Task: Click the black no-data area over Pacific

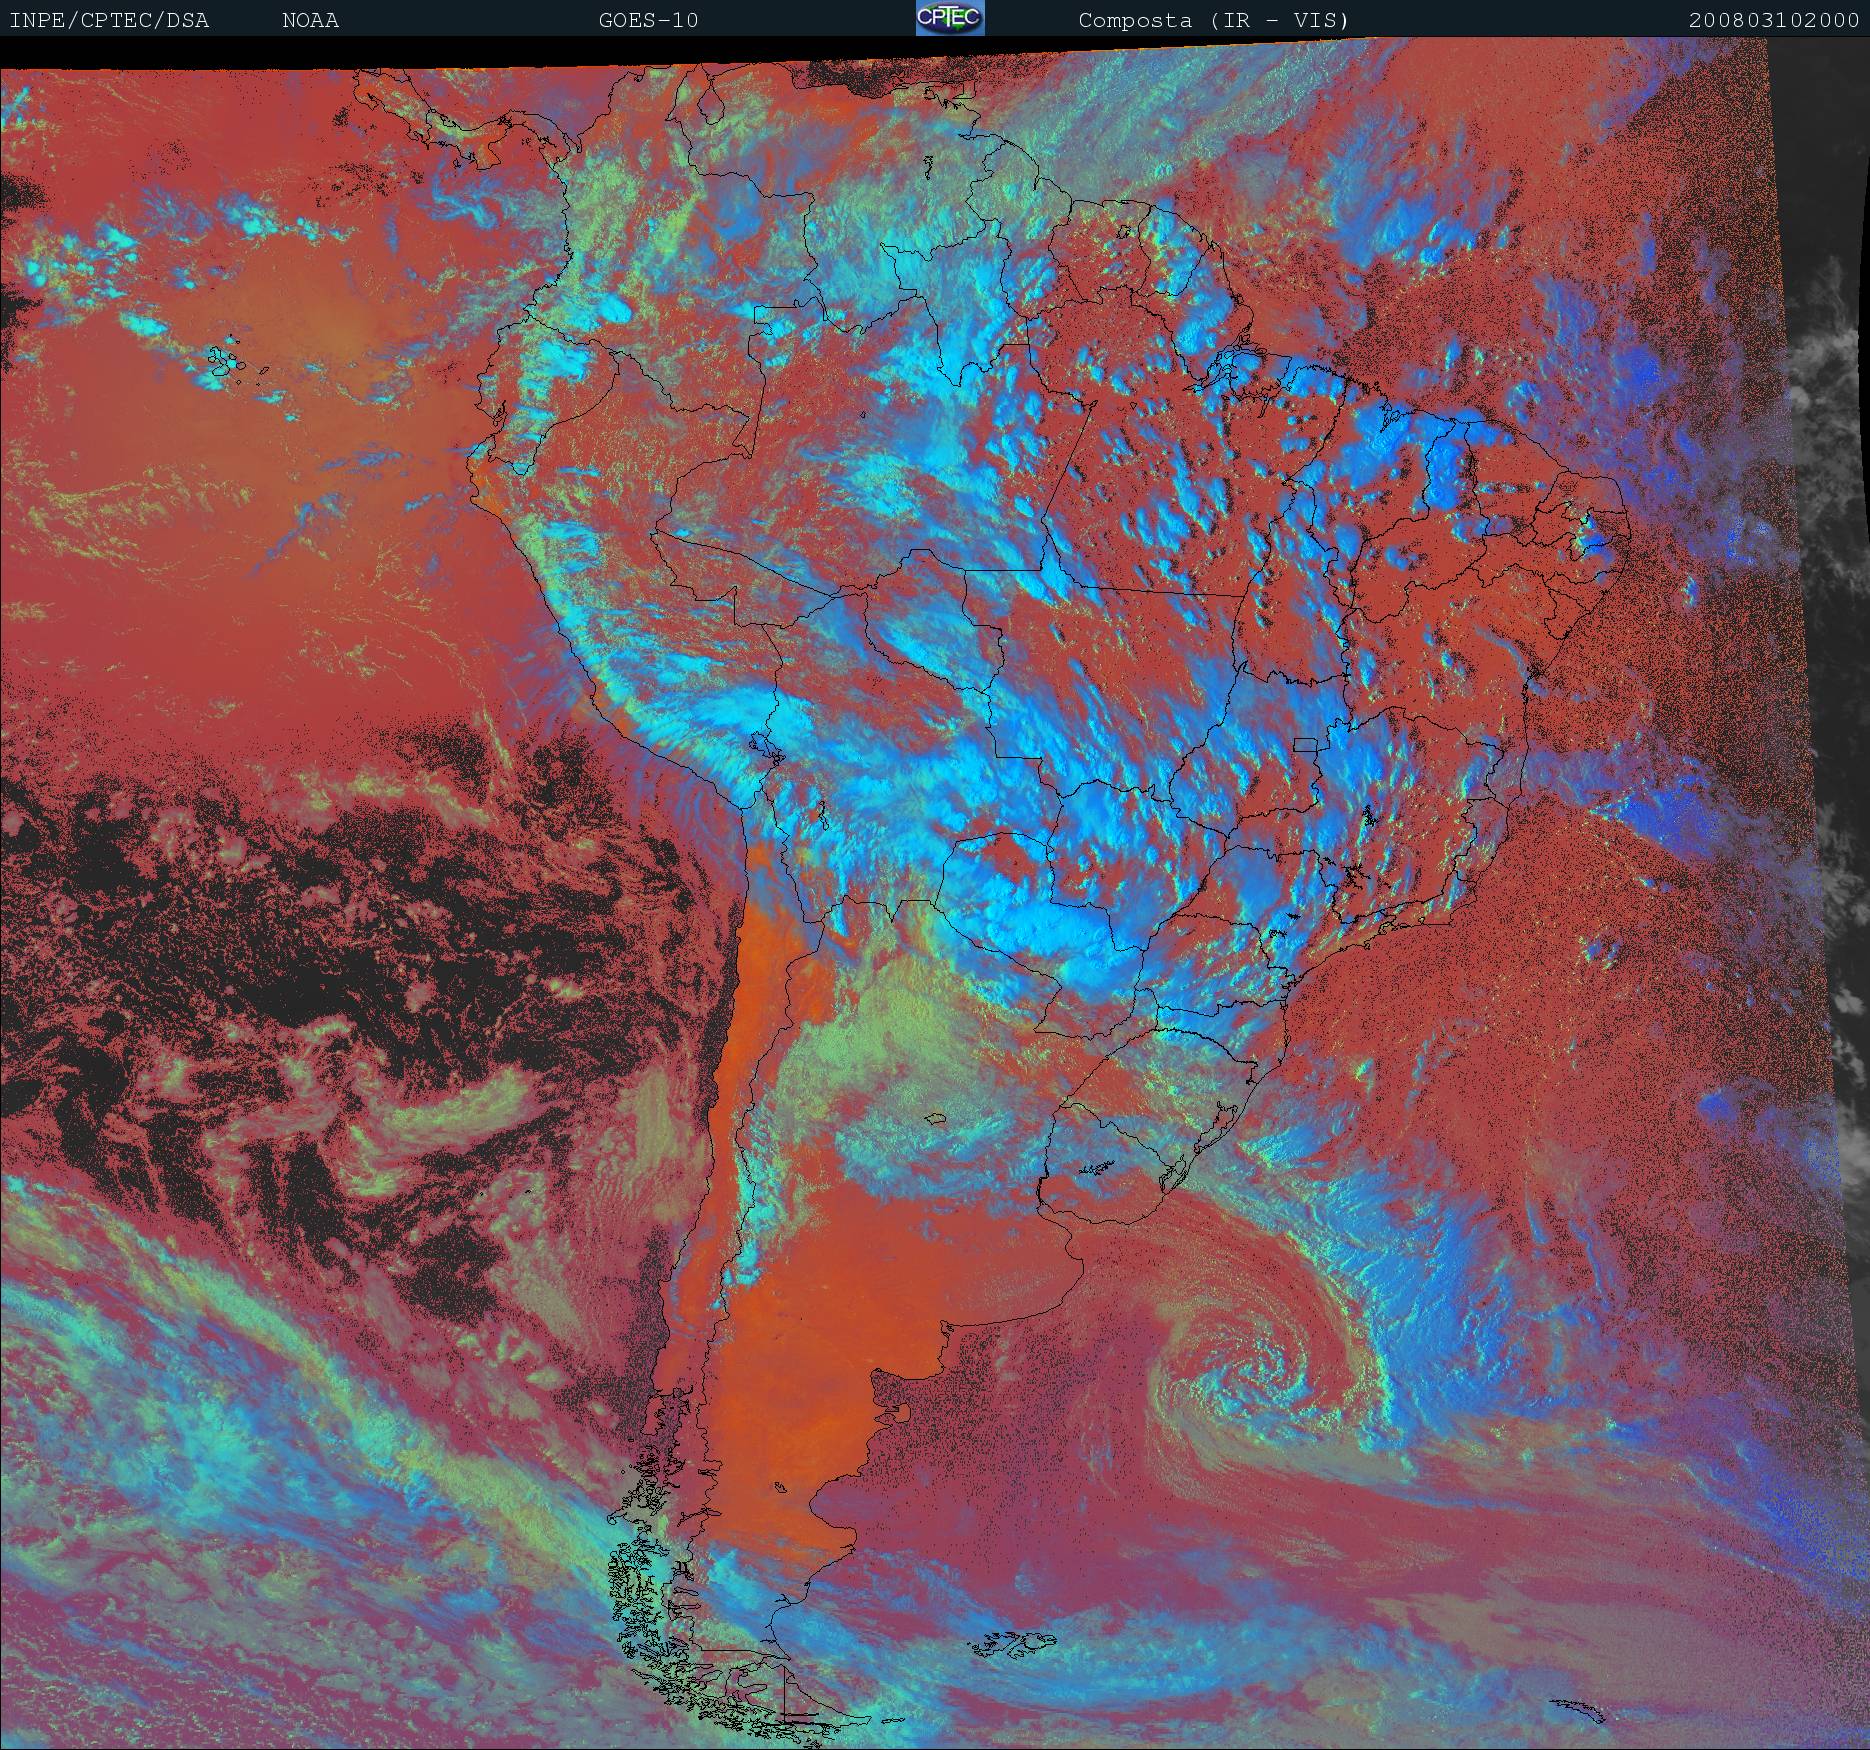Action: 250,900
